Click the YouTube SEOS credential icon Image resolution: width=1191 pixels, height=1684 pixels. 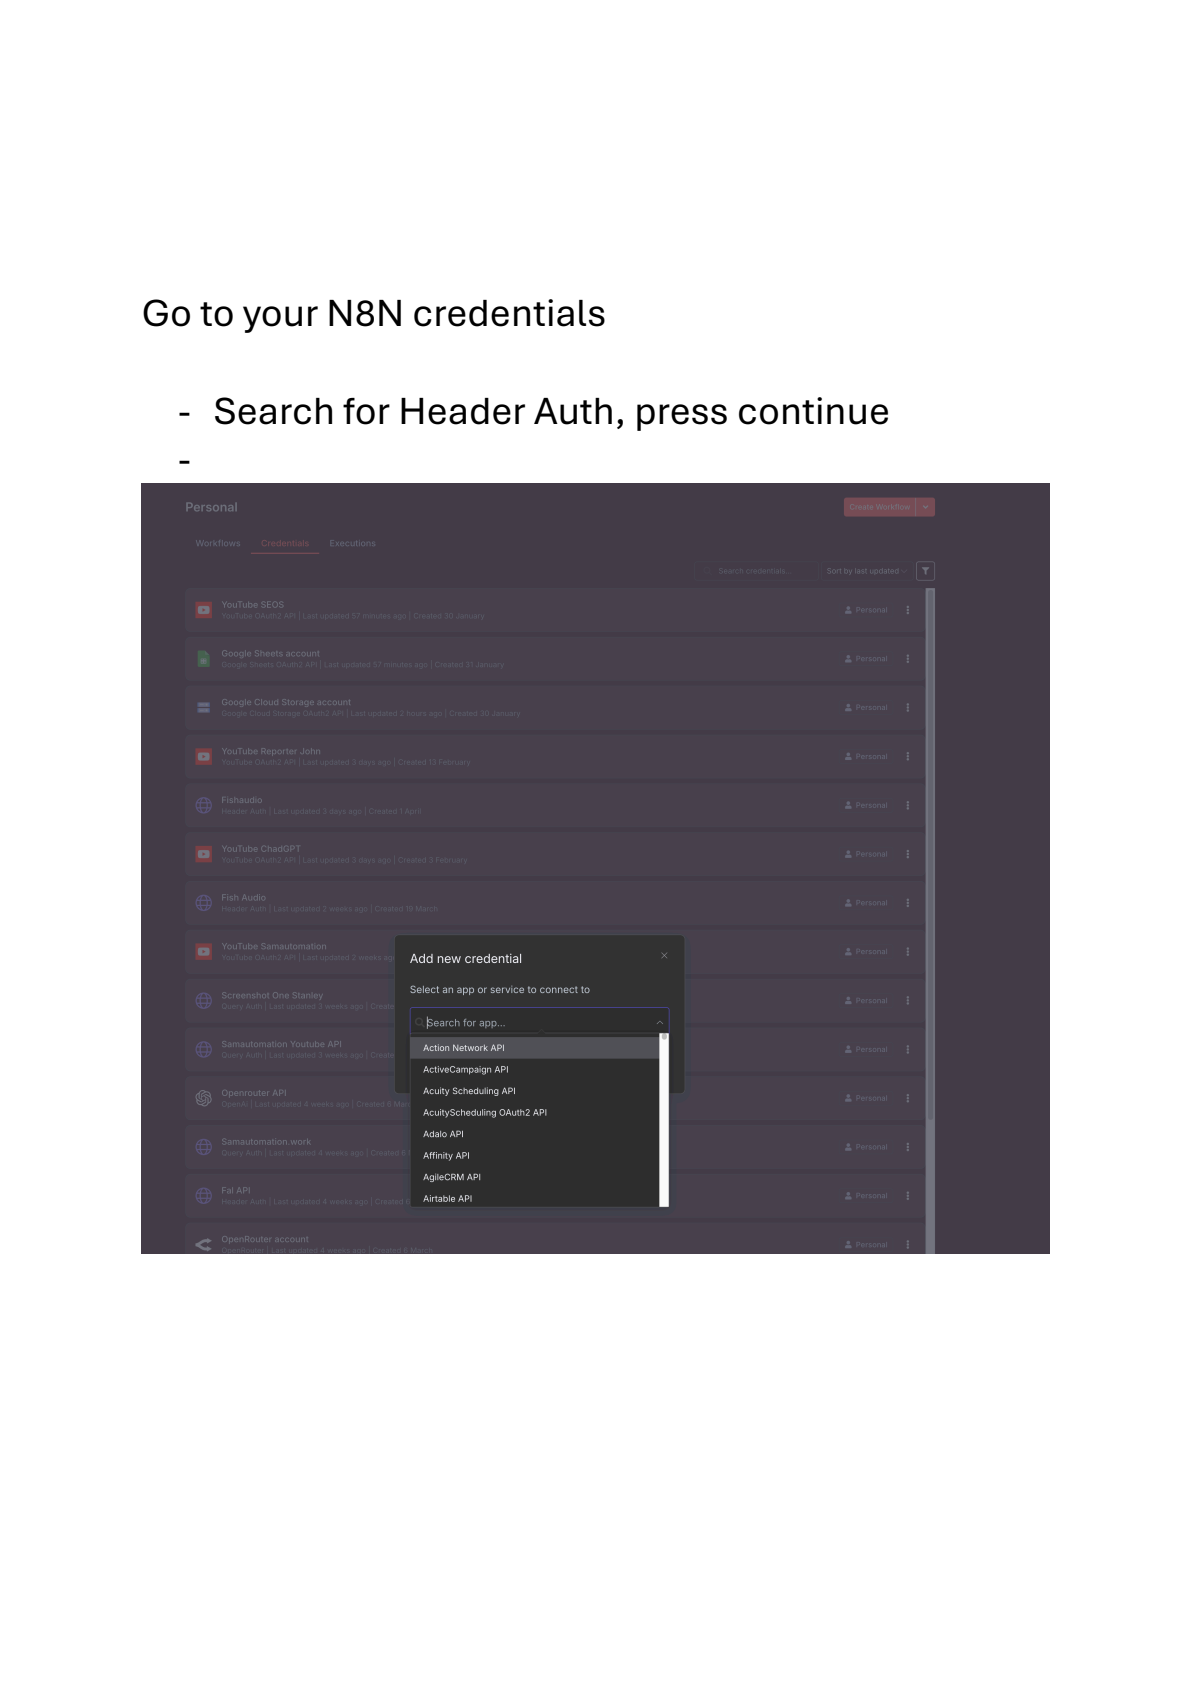point(204,609)
